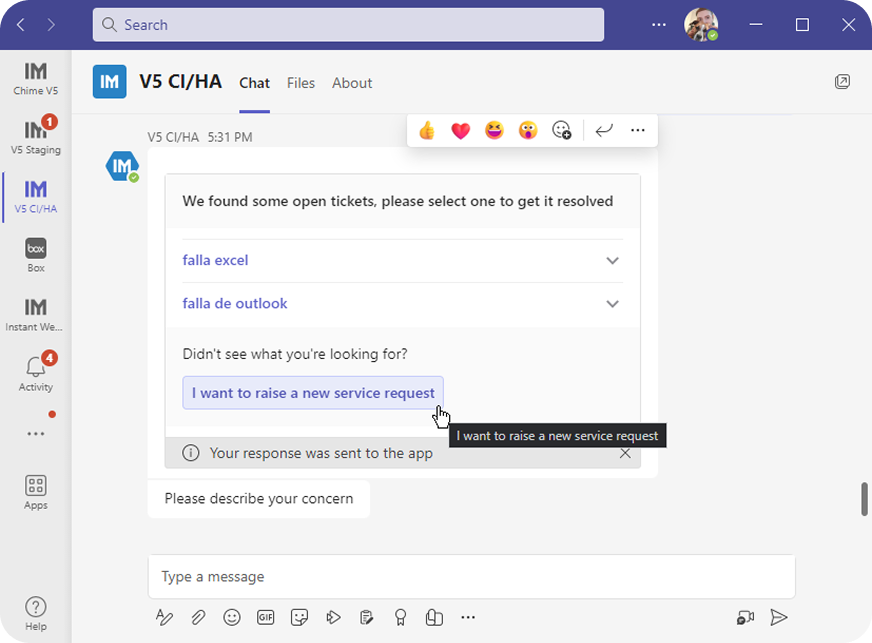Reply to message with arrow icon
The width and height of the screenshot is (872, 643).
604,131
